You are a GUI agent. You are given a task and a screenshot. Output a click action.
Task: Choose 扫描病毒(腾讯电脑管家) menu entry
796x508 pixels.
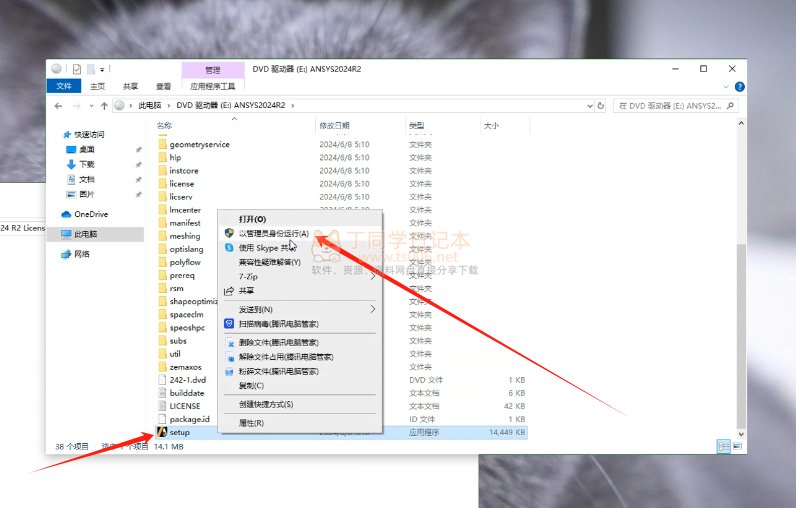(x=301, y=324)
